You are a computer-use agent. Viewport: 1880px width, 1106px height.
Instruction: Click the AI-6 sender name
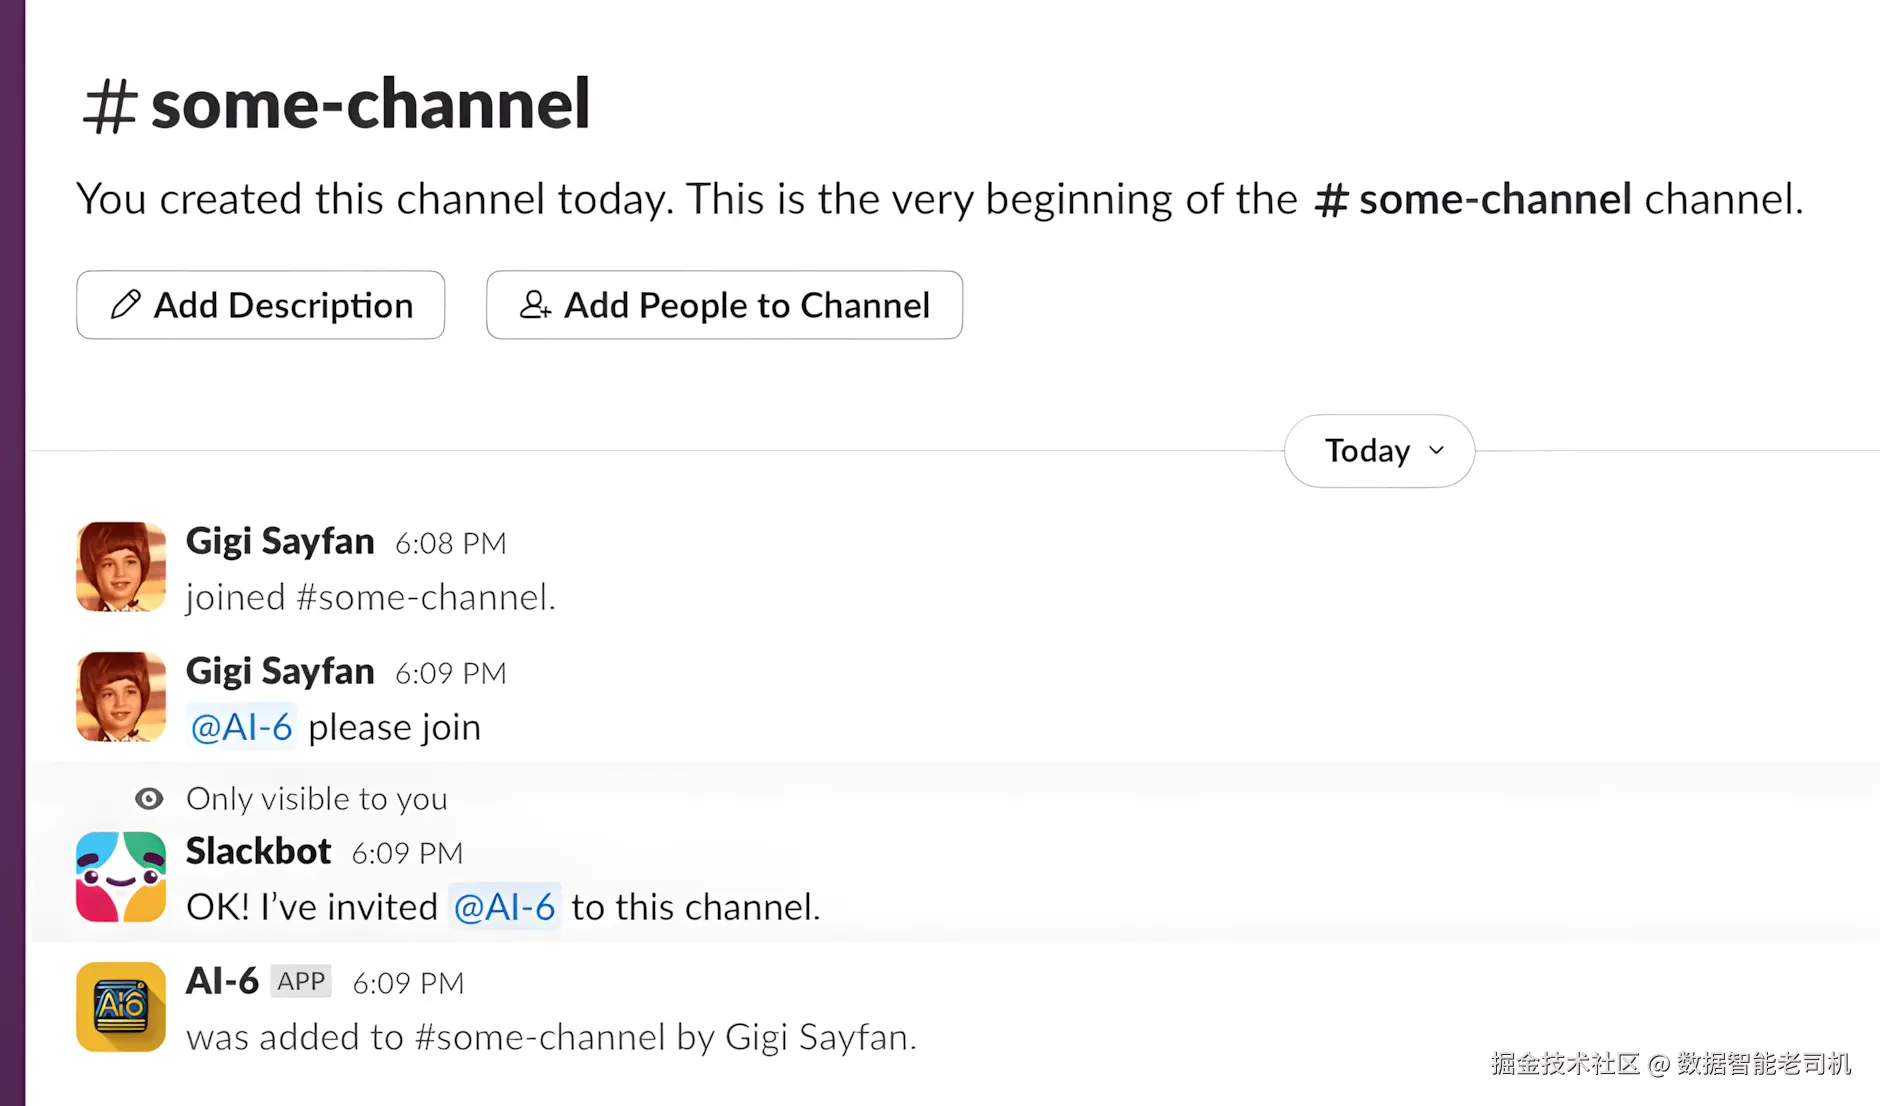click(x=222, y=981)
